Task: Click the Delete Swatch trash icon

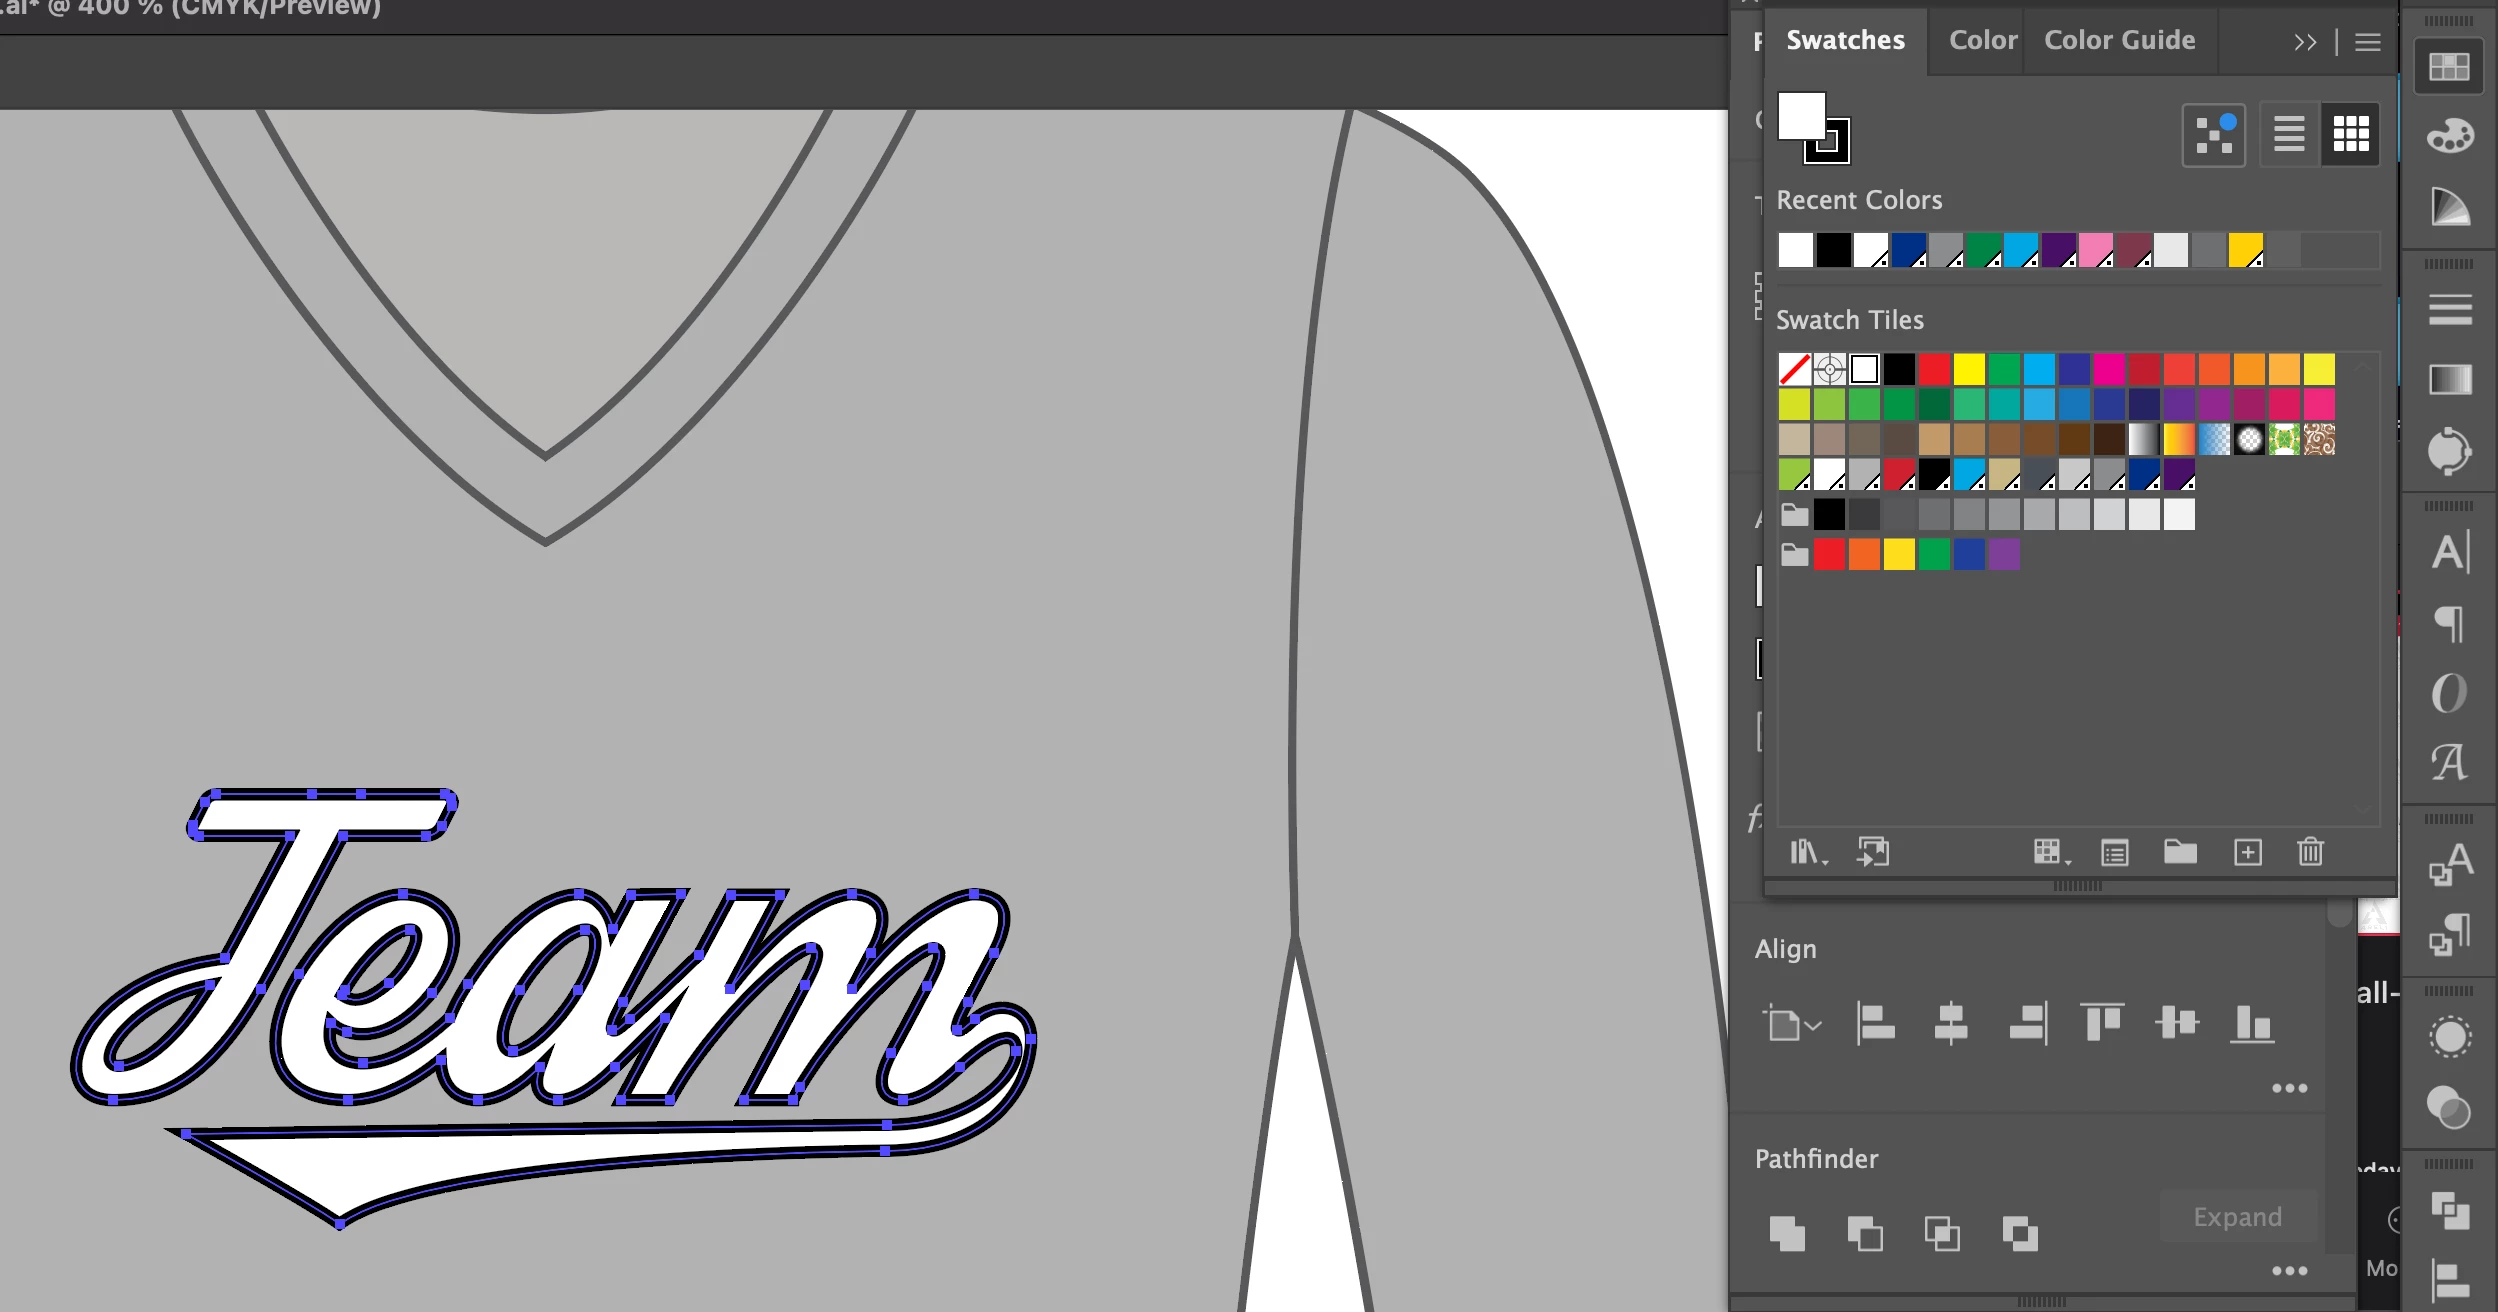Action: [x=2310, y=852]
